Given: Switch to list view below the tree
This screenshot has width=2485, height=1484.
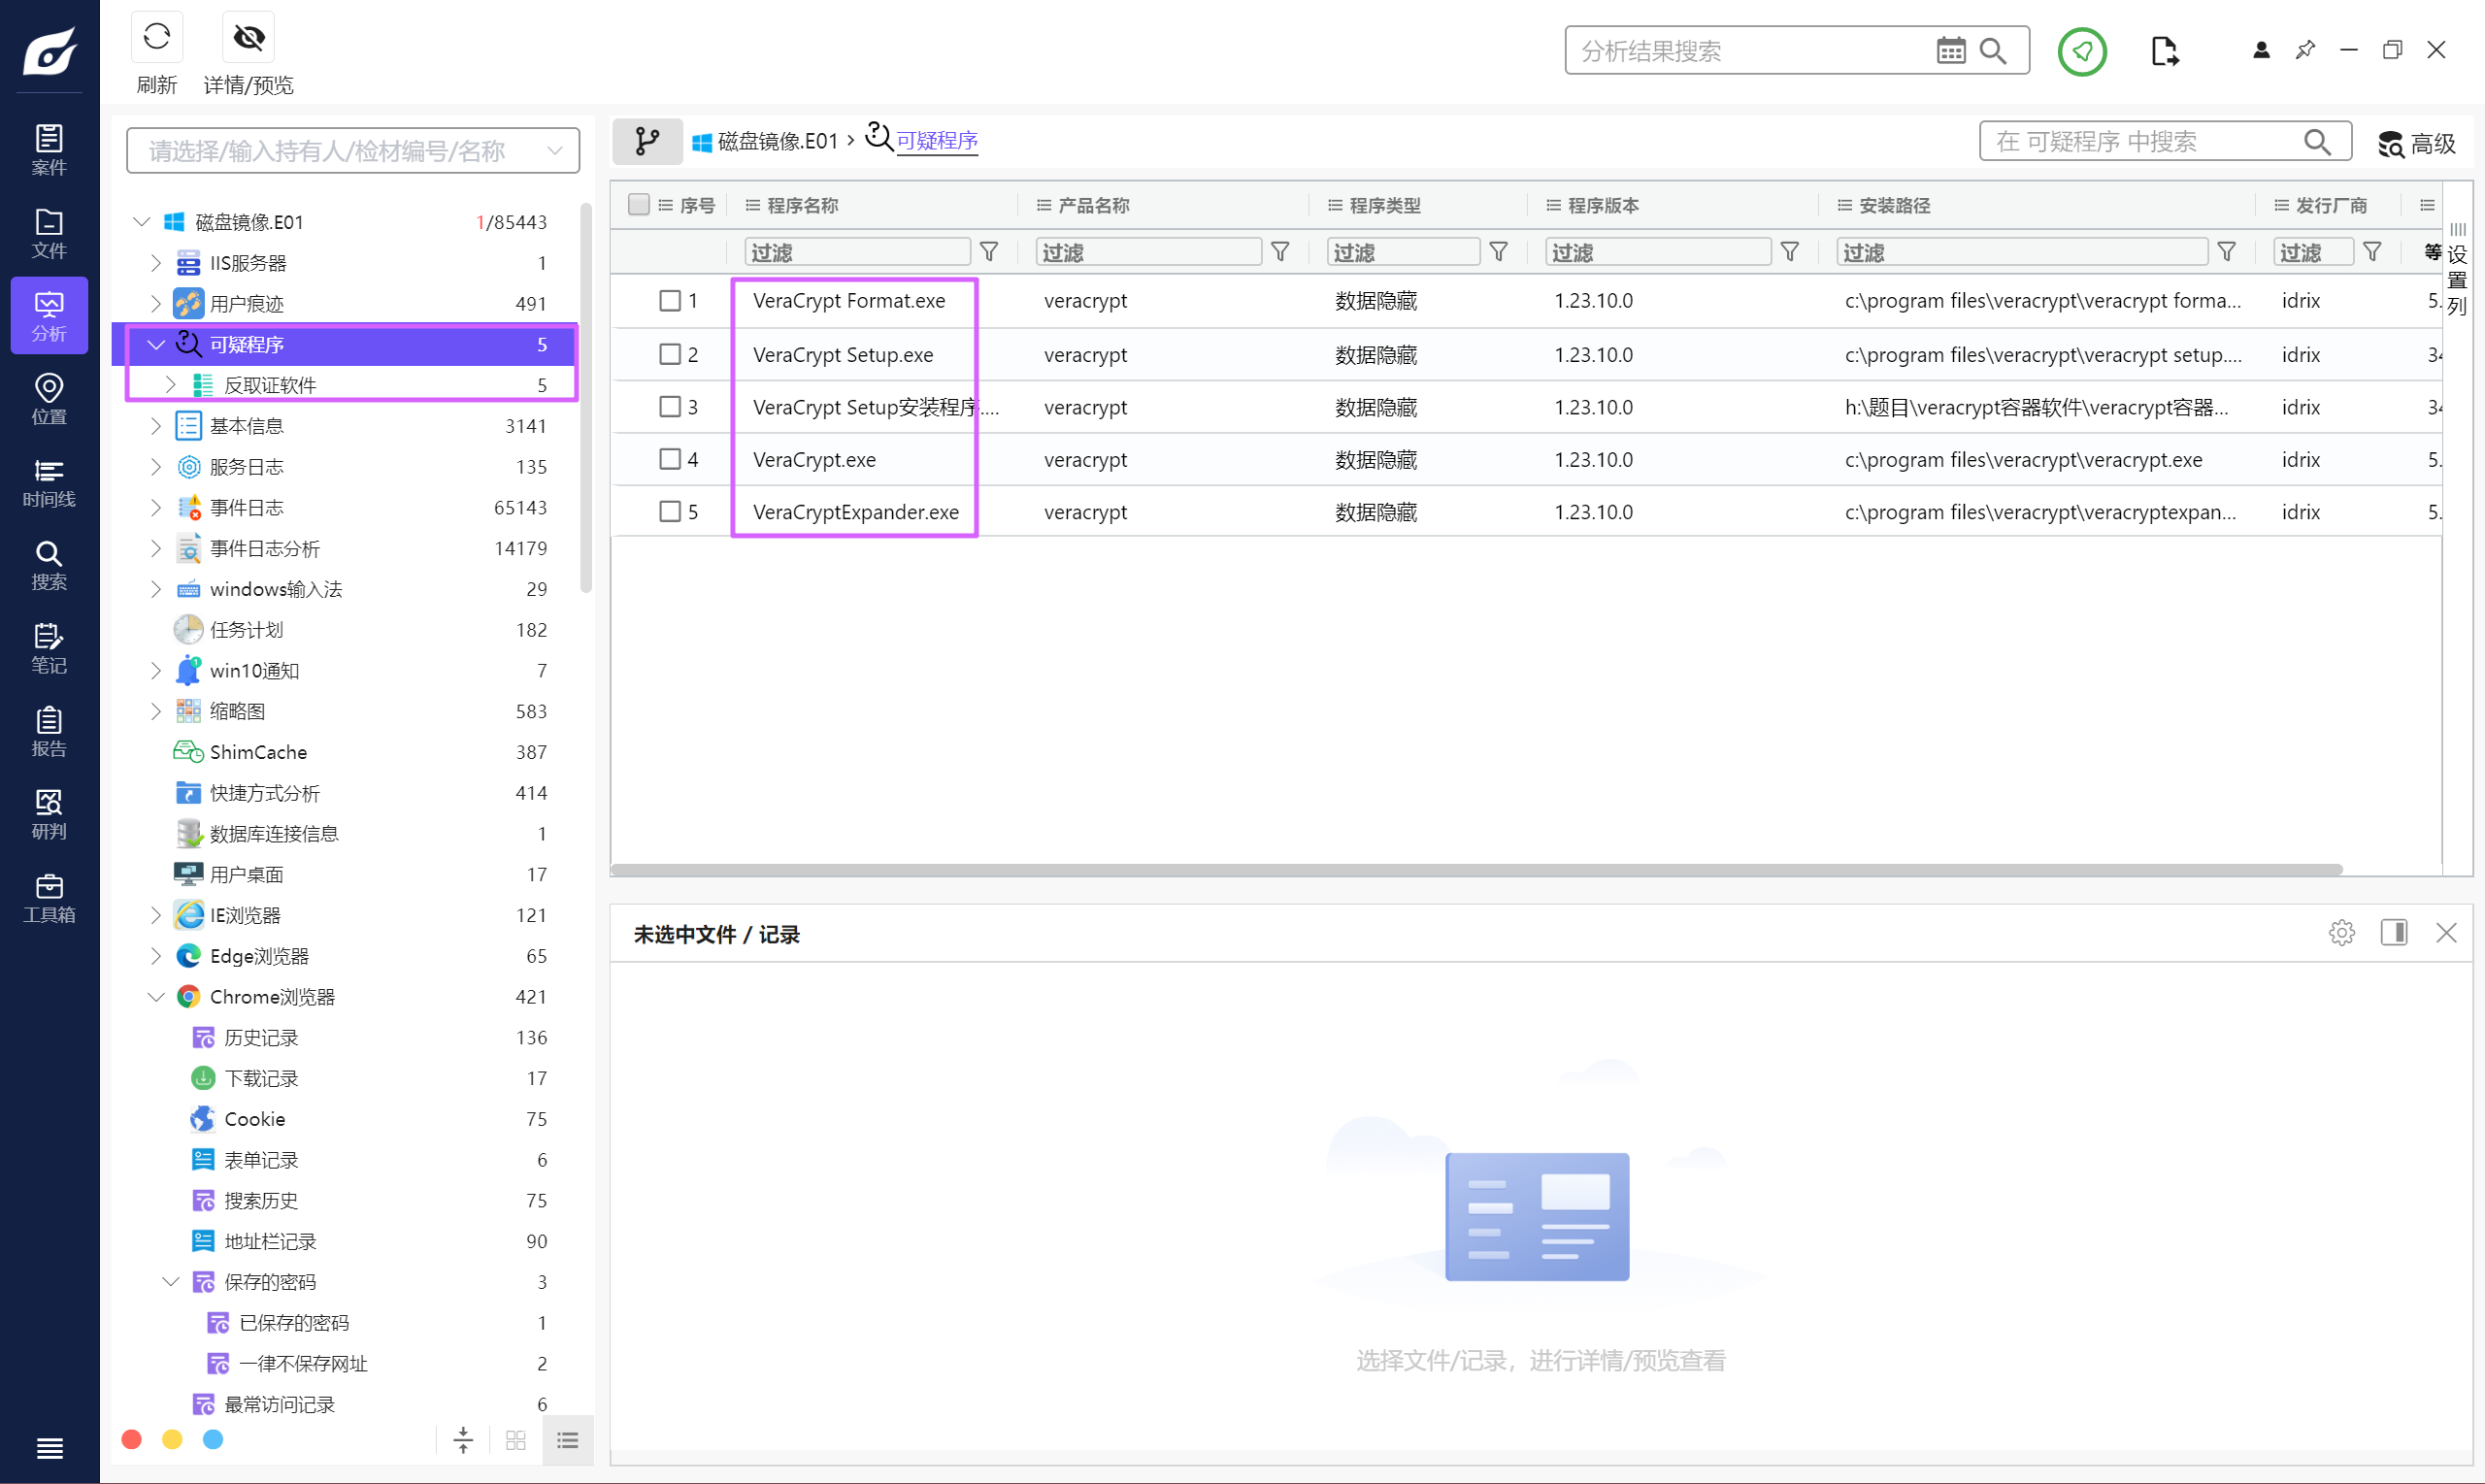Looking at the screenshot, I should pyautogui.click(x=567, y=1440).
